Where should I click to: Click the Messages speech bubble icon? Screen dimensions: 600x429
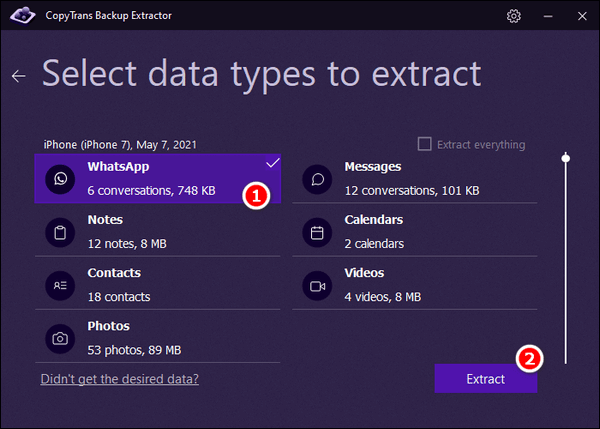317,179
